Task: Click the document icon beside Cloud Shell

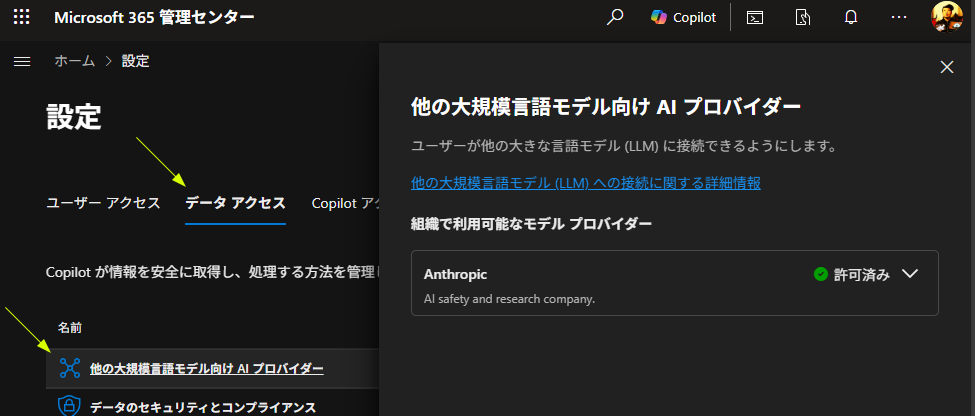Action: [x=802, y=17]
